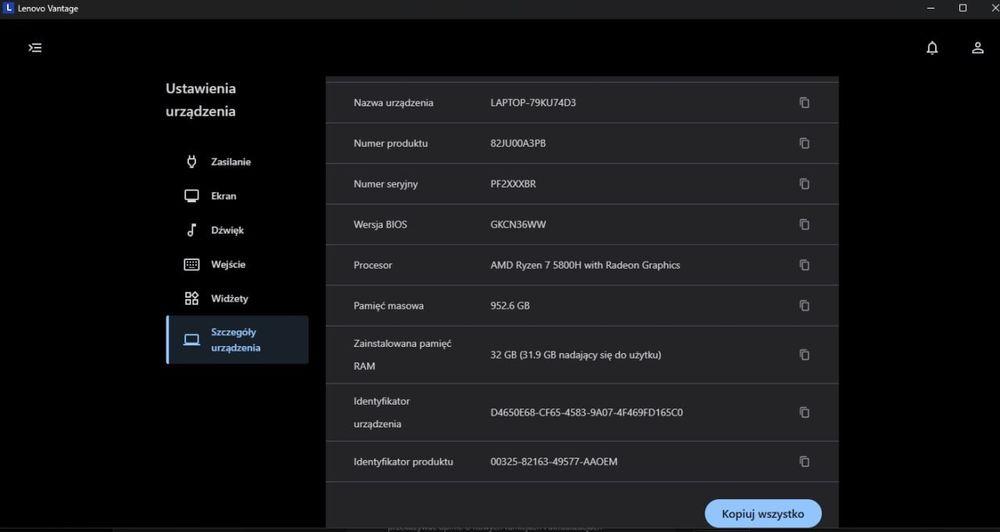Copy the Wersja BIOS value

(x=804, y=225)
